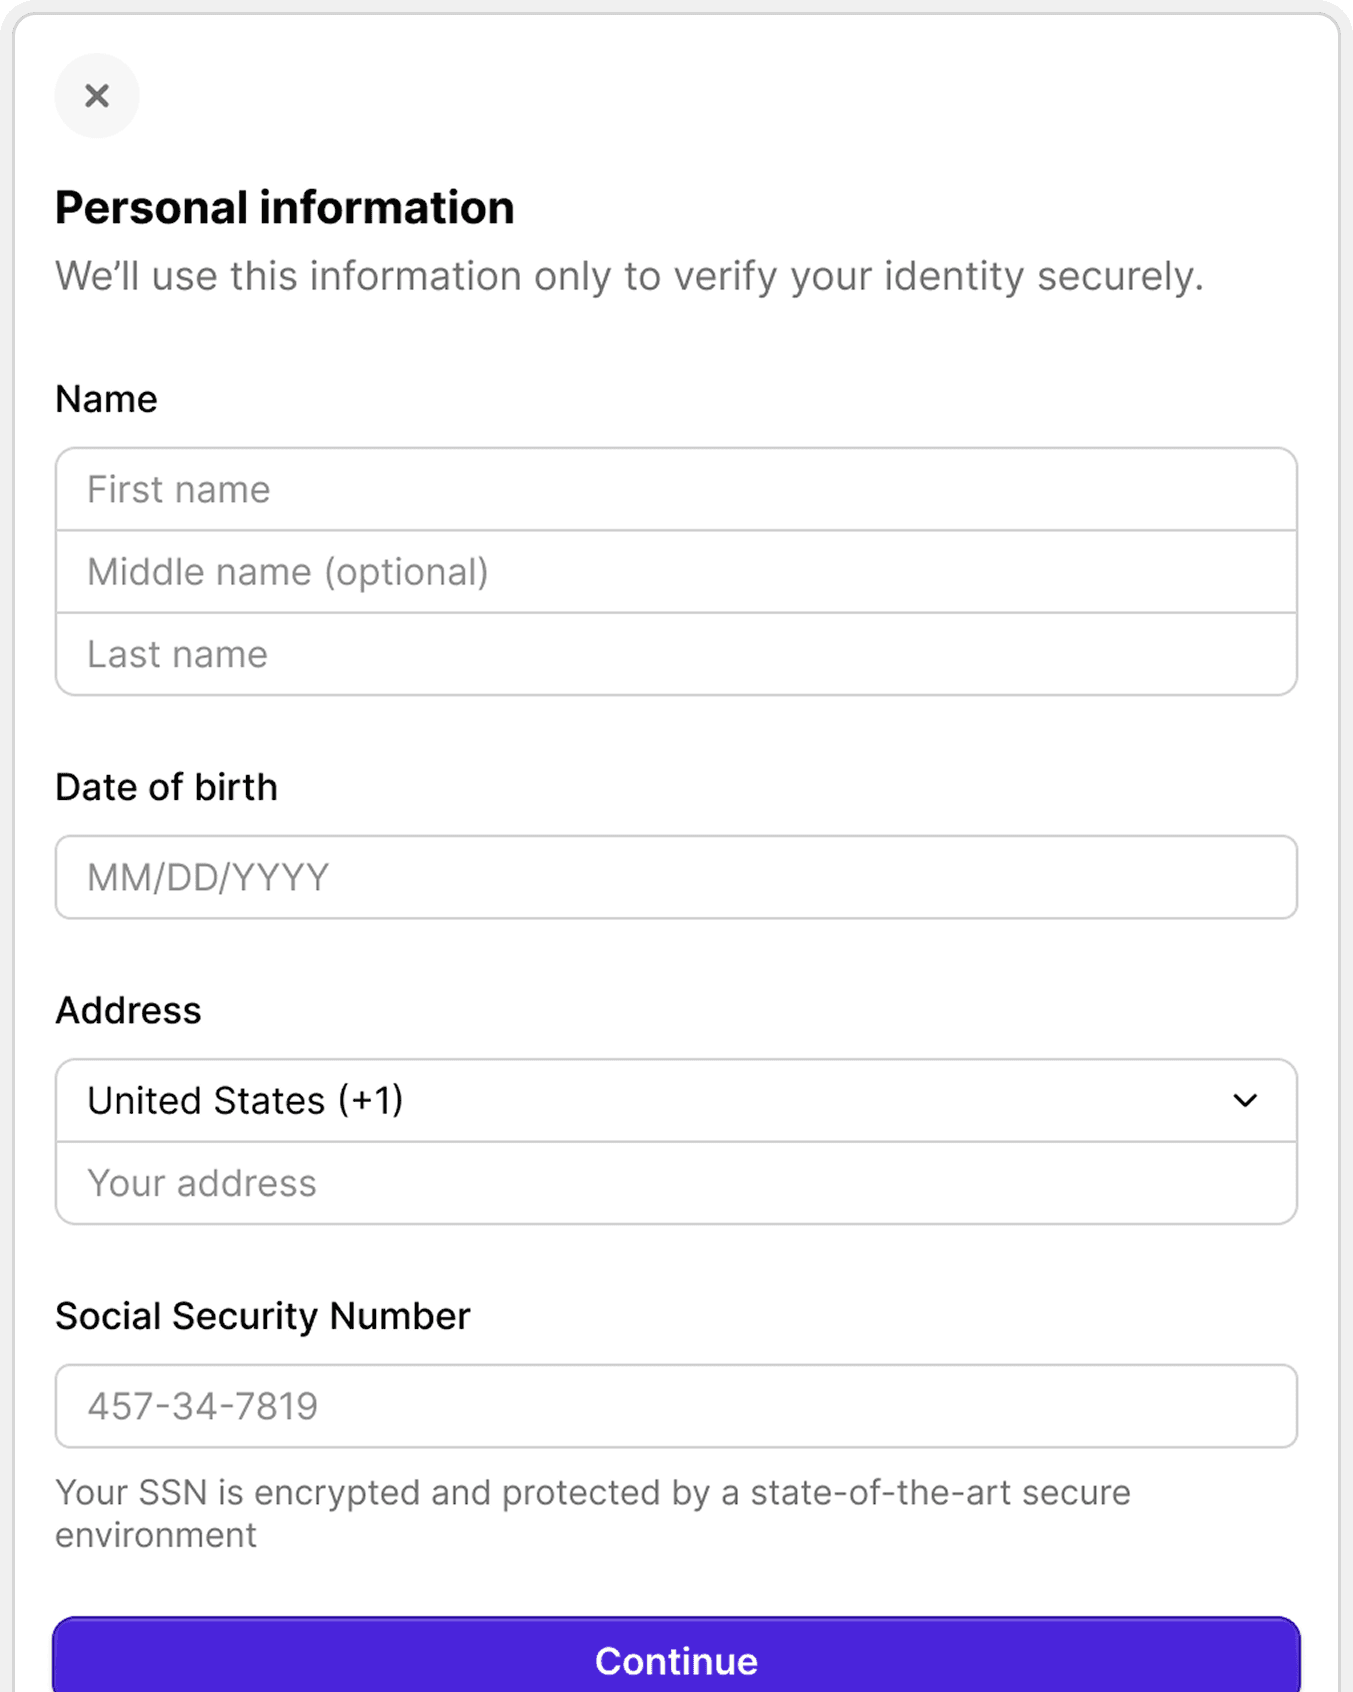The height and width of the screenshot is (1692, 1353).
Task: Click the Personal information heading
Action: point(285,208)
